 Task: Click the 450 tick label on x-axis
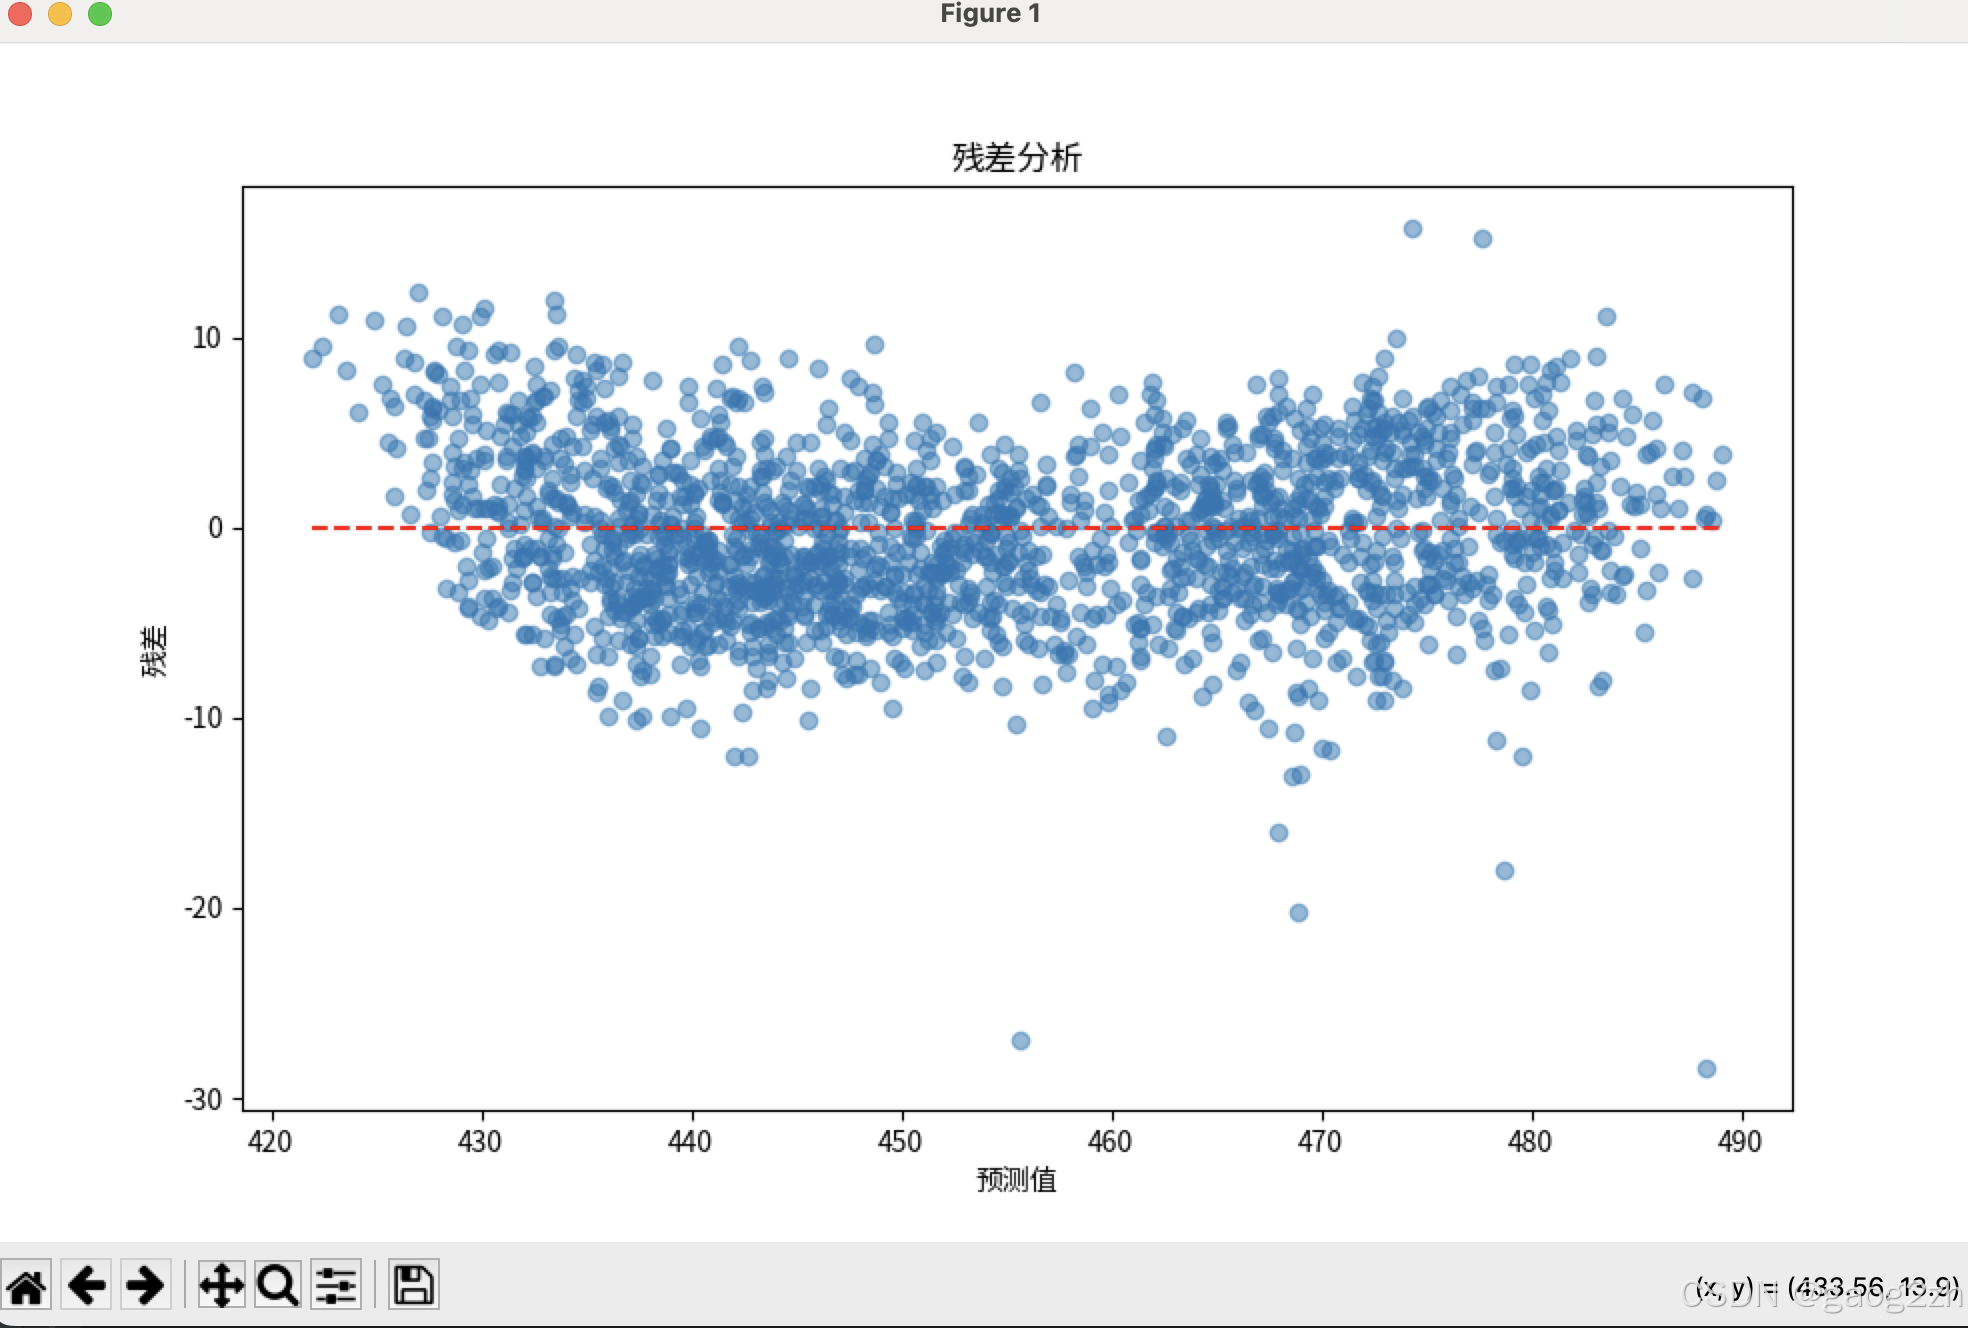pyautogui.click(x=900, y=1142)
